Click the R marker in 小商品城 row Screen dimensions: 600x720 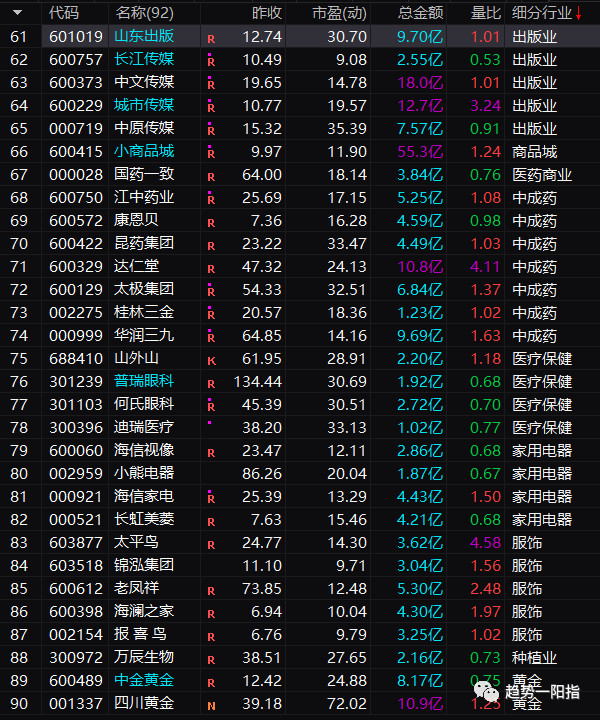pyautogui.click(x=211, y=153)
